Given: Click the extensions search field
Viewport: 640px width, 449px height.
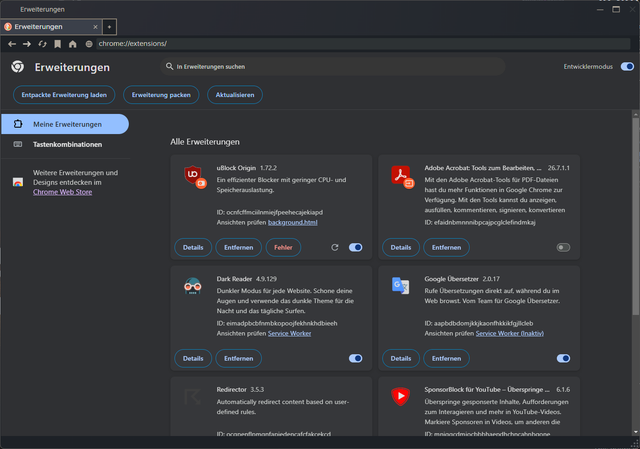Looking at the screenshot, I should (x=333, y=67).
